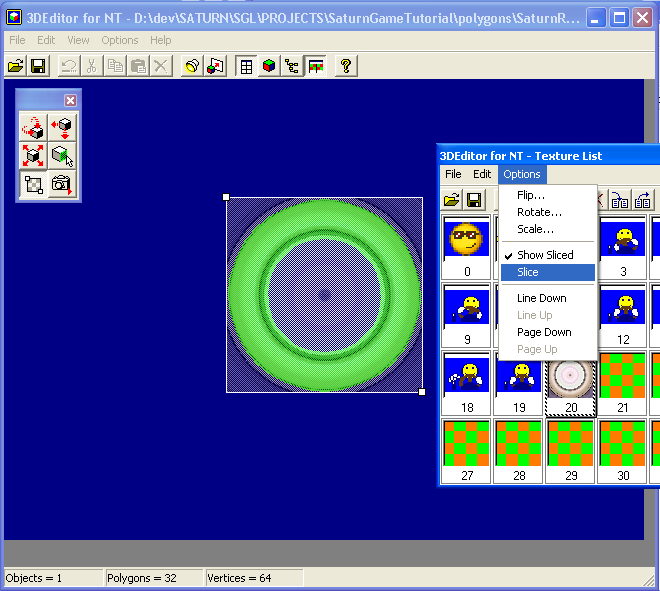The image size is (660, 591).
Task: Choose Scale... from Options menu
Action: tap(548, 229)
